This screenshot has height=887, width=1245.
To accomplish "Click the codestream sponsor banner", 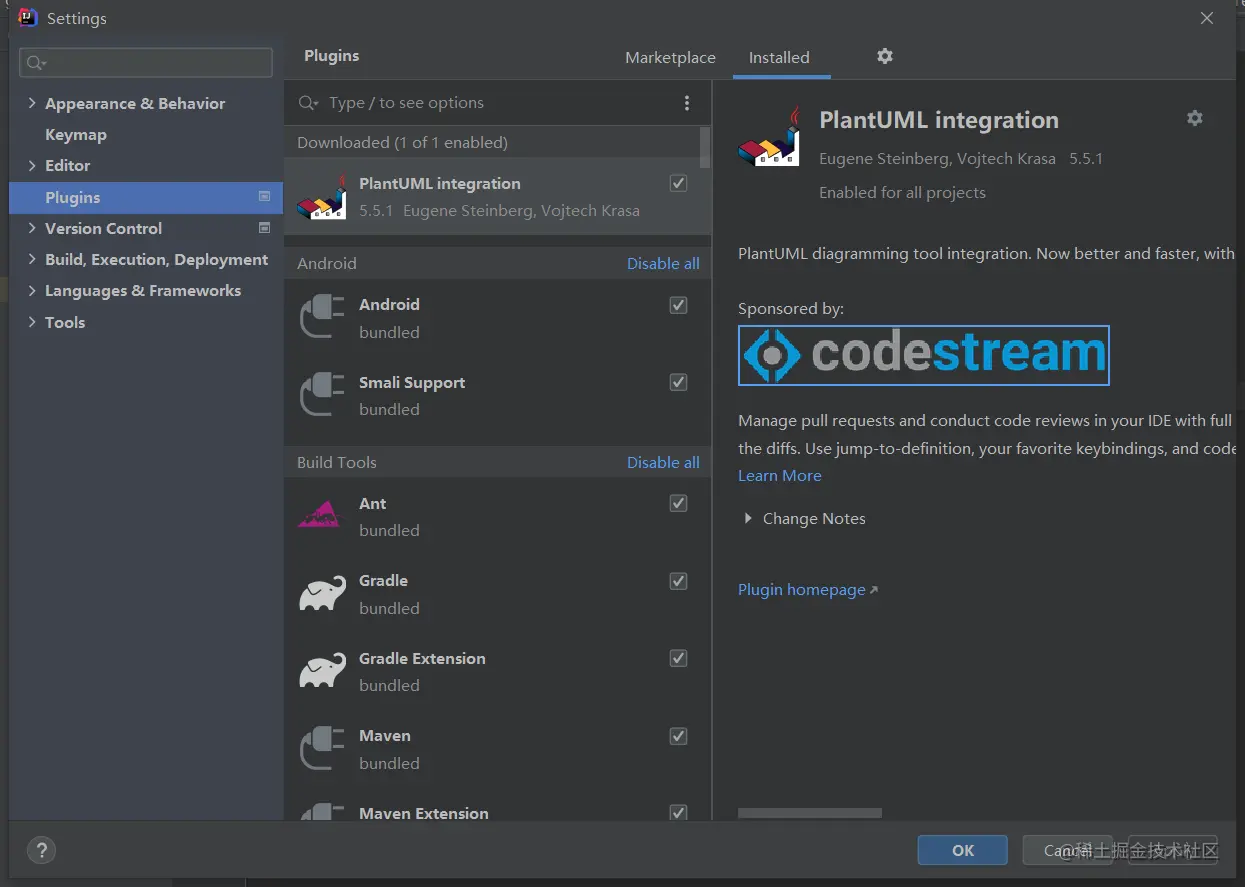I will tap(923, 355).
